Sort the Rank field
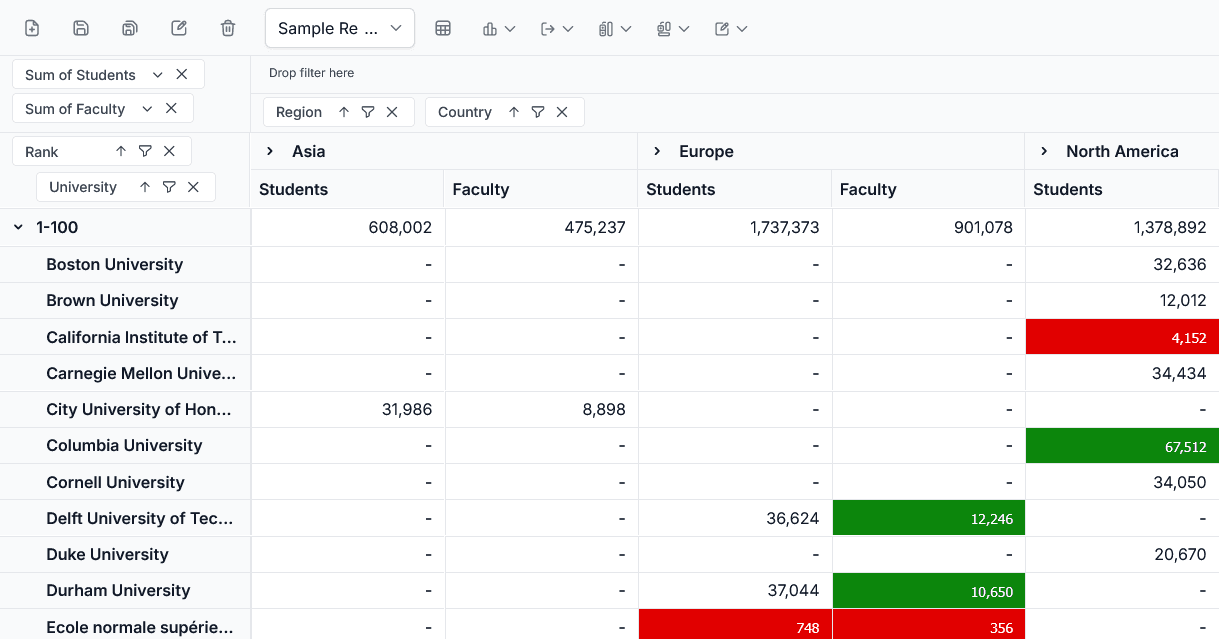 pos(121,151)
